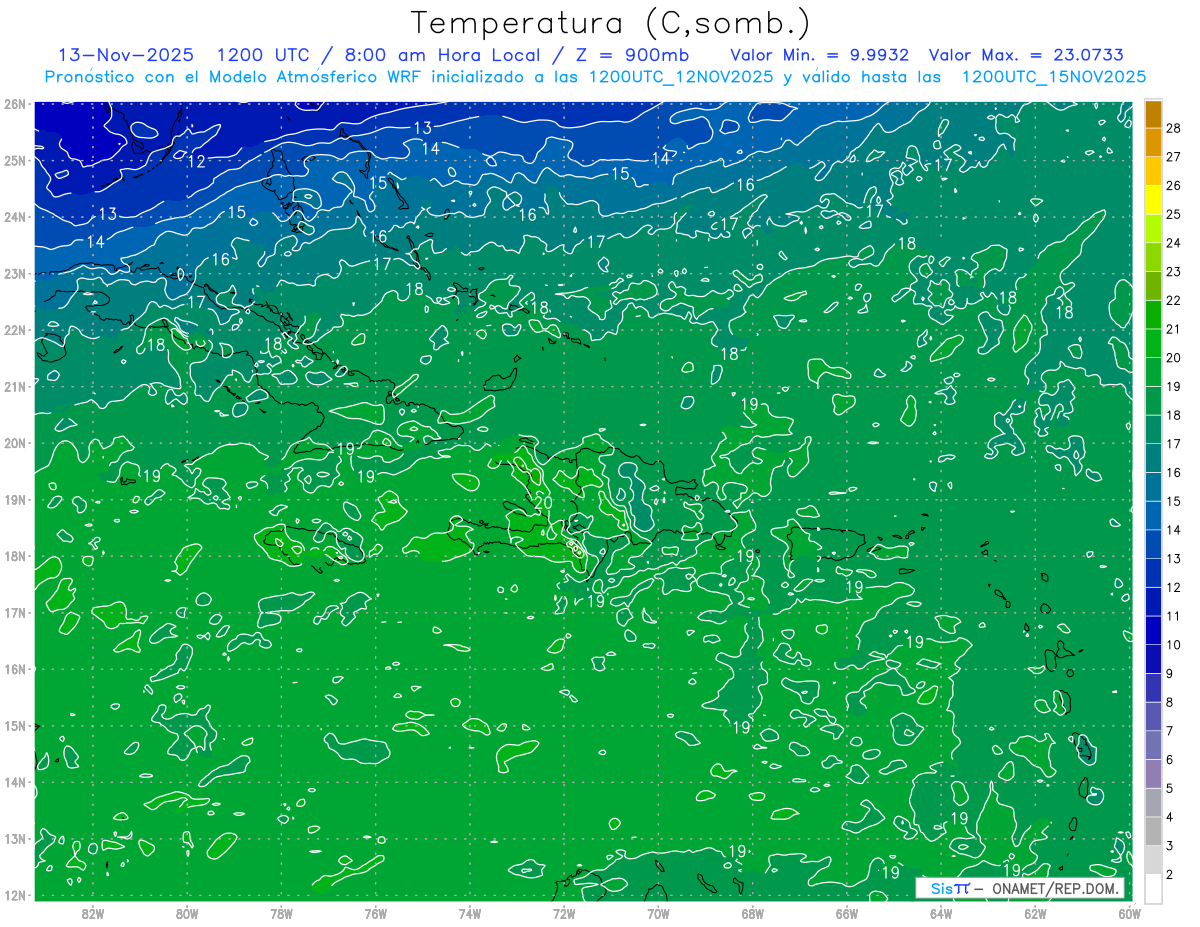Click the title 'Temperatura (C,somb.)'

[x=611, y=23]
